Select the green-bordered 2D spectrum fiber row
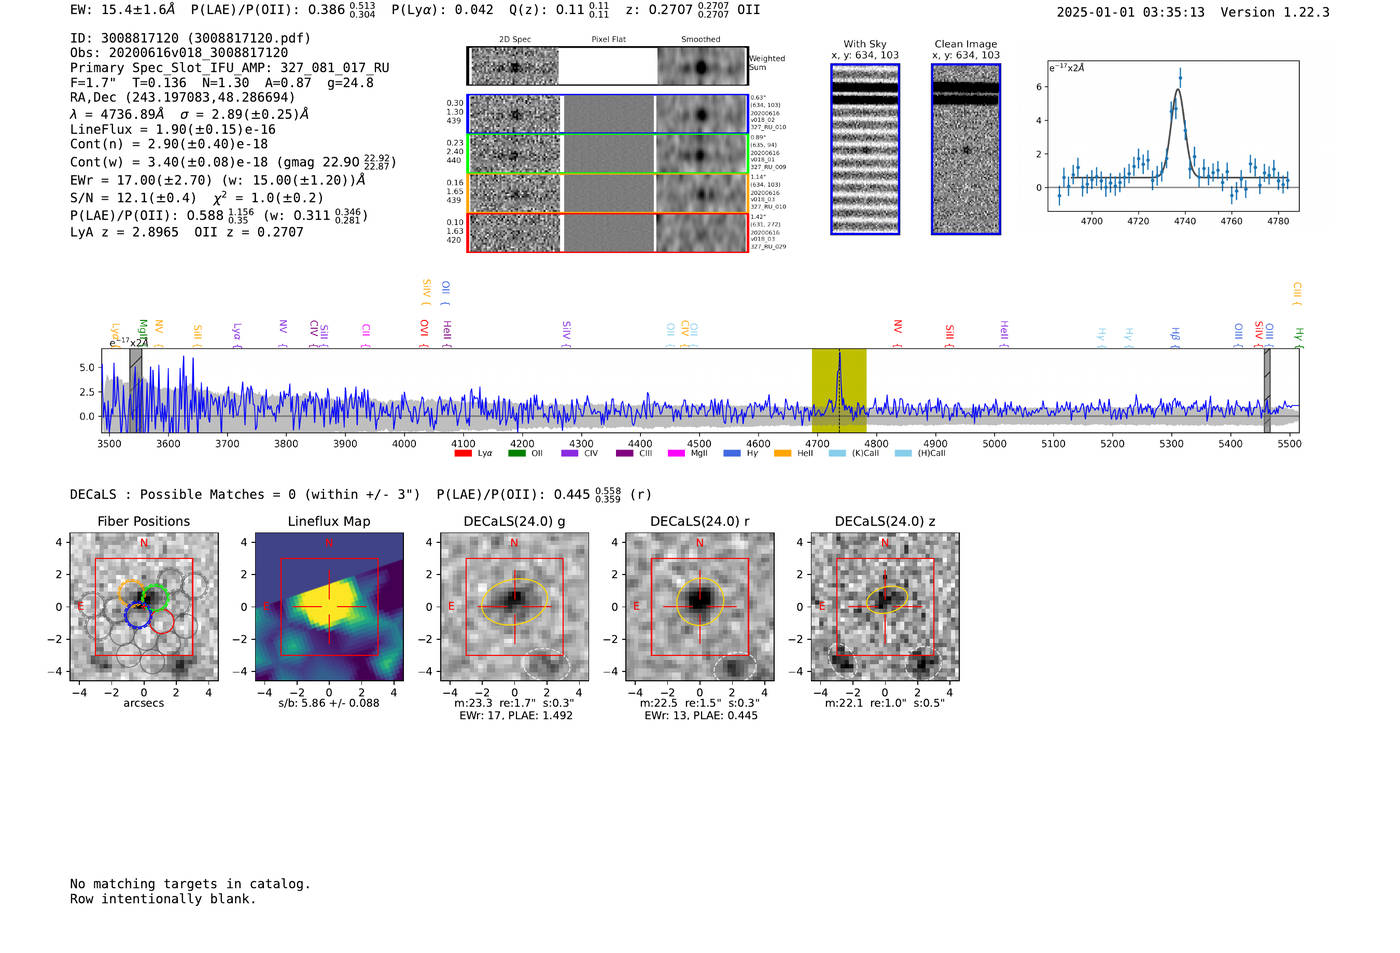Image resolution: width=1400 pixels, height=953 pixels. pyautogui.click(x=607, y=154)
